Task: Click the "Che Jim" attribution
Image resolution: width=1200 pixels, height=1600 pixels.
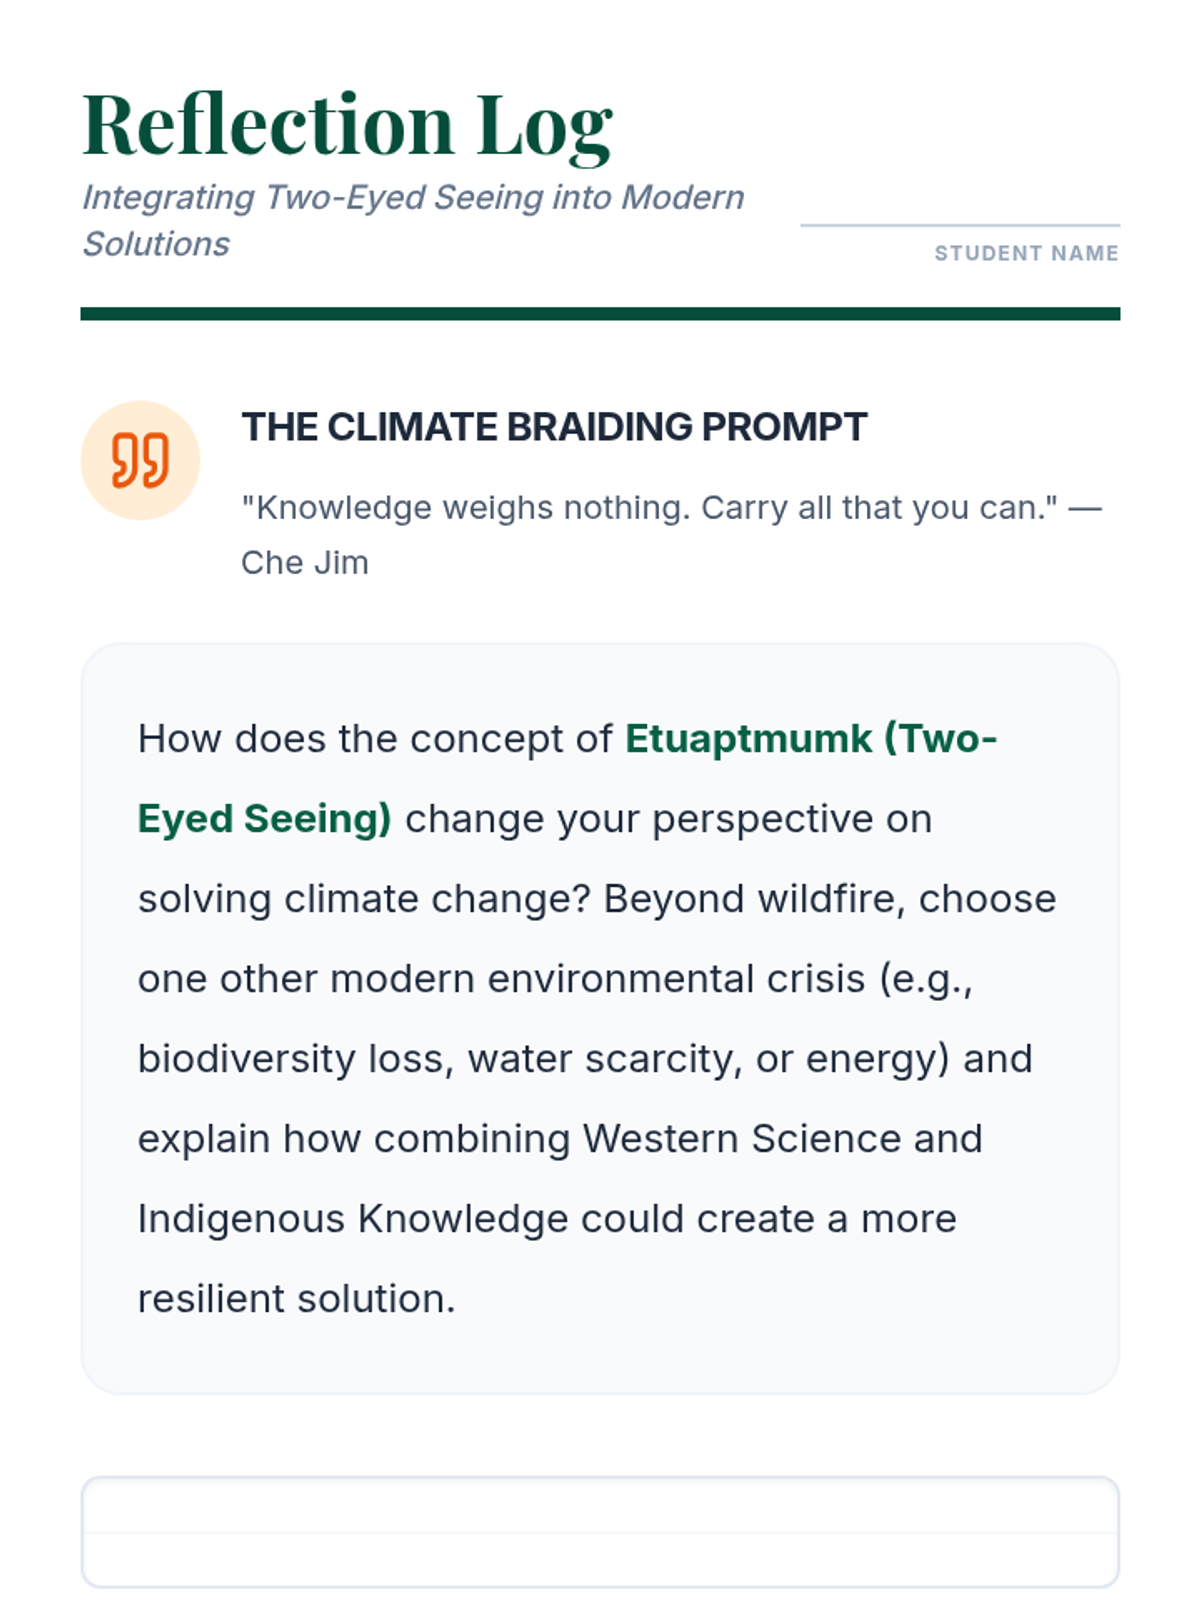Action: pyautogui.click(x=305, y=563)
